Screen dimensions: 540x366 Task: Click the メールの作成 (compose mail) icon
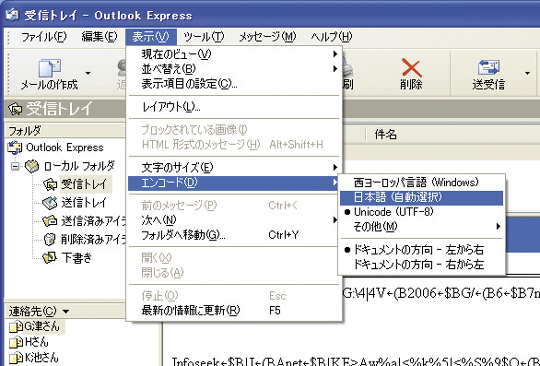pyautogui.click(x=49, y=67)
